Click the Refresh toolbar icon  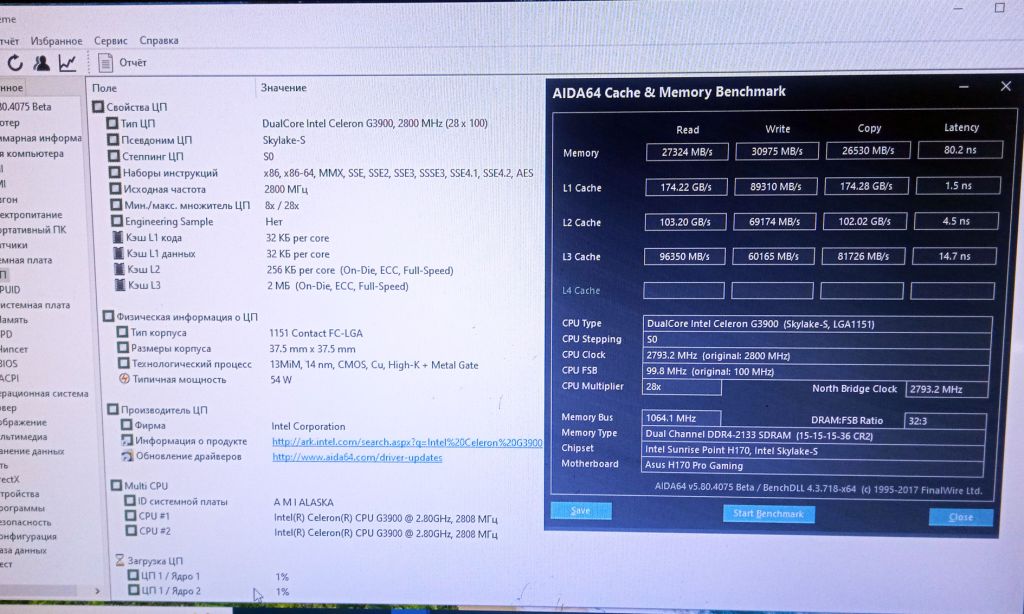click(x=15, y=63)
